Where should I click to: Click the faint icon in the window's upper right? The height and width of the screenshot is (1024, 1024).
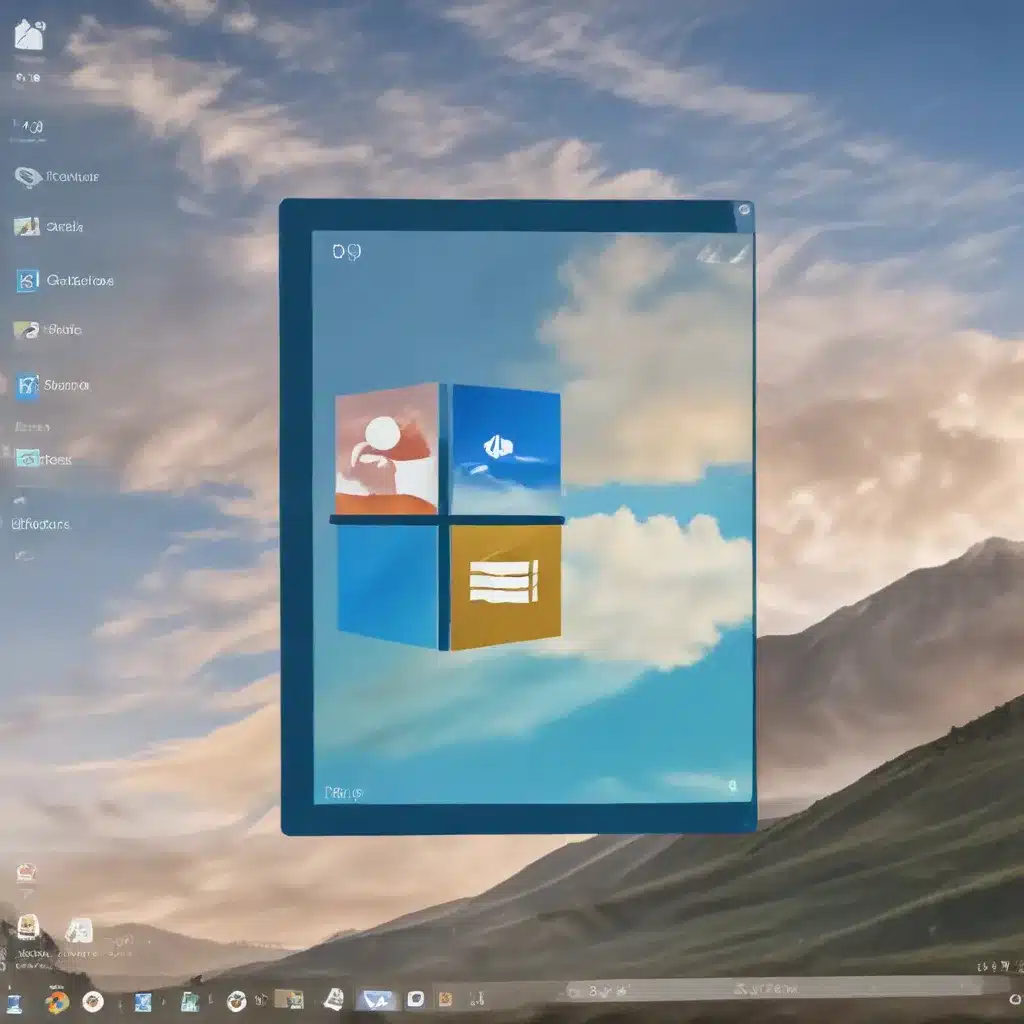[722, 255]
